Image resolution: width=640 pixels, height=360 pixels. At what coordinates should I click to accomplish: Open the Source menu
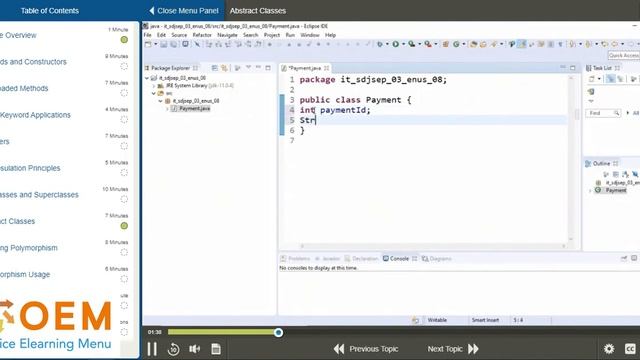click(x=179, y=35)
